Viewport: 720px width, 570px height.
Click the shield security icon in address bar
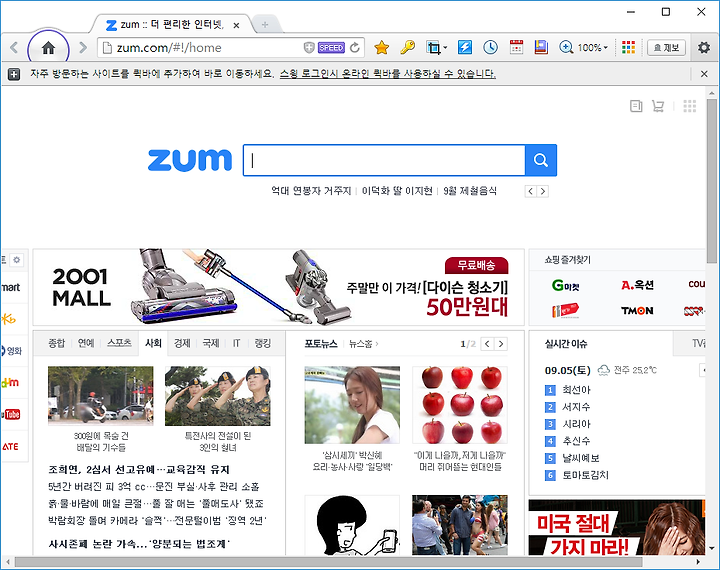[309, 47]
